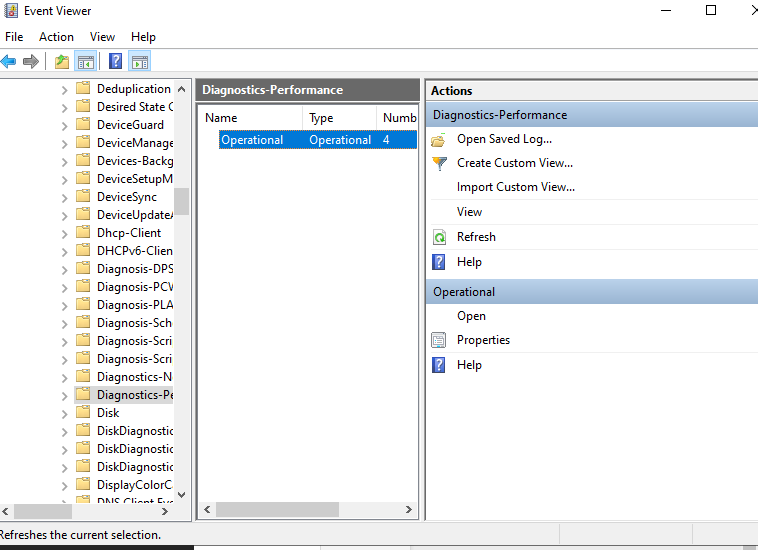Select DeviceManage tree item
Image resolution: width=758 pixels, height=550 pixels.
coord(135,143)
